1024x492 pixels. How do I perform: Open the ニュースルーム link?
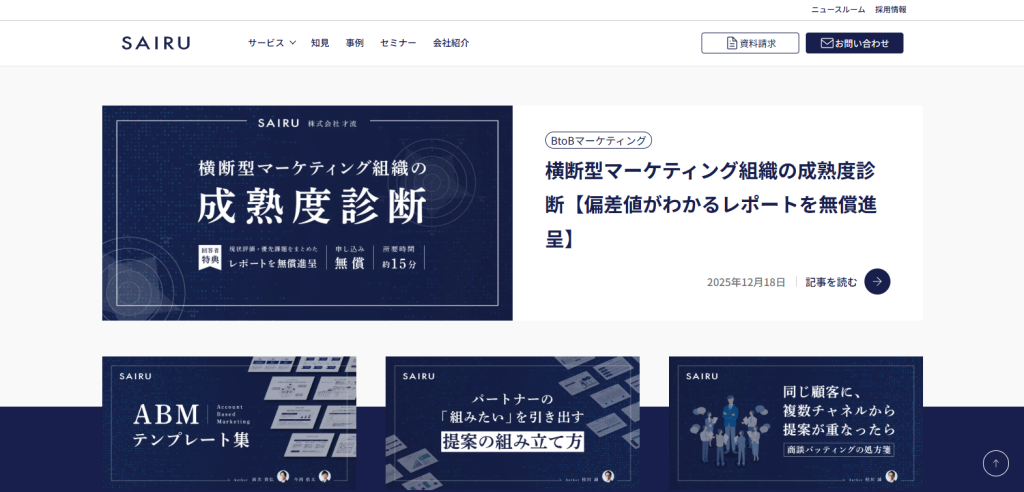pyautogui.click(x=838, y=10)
